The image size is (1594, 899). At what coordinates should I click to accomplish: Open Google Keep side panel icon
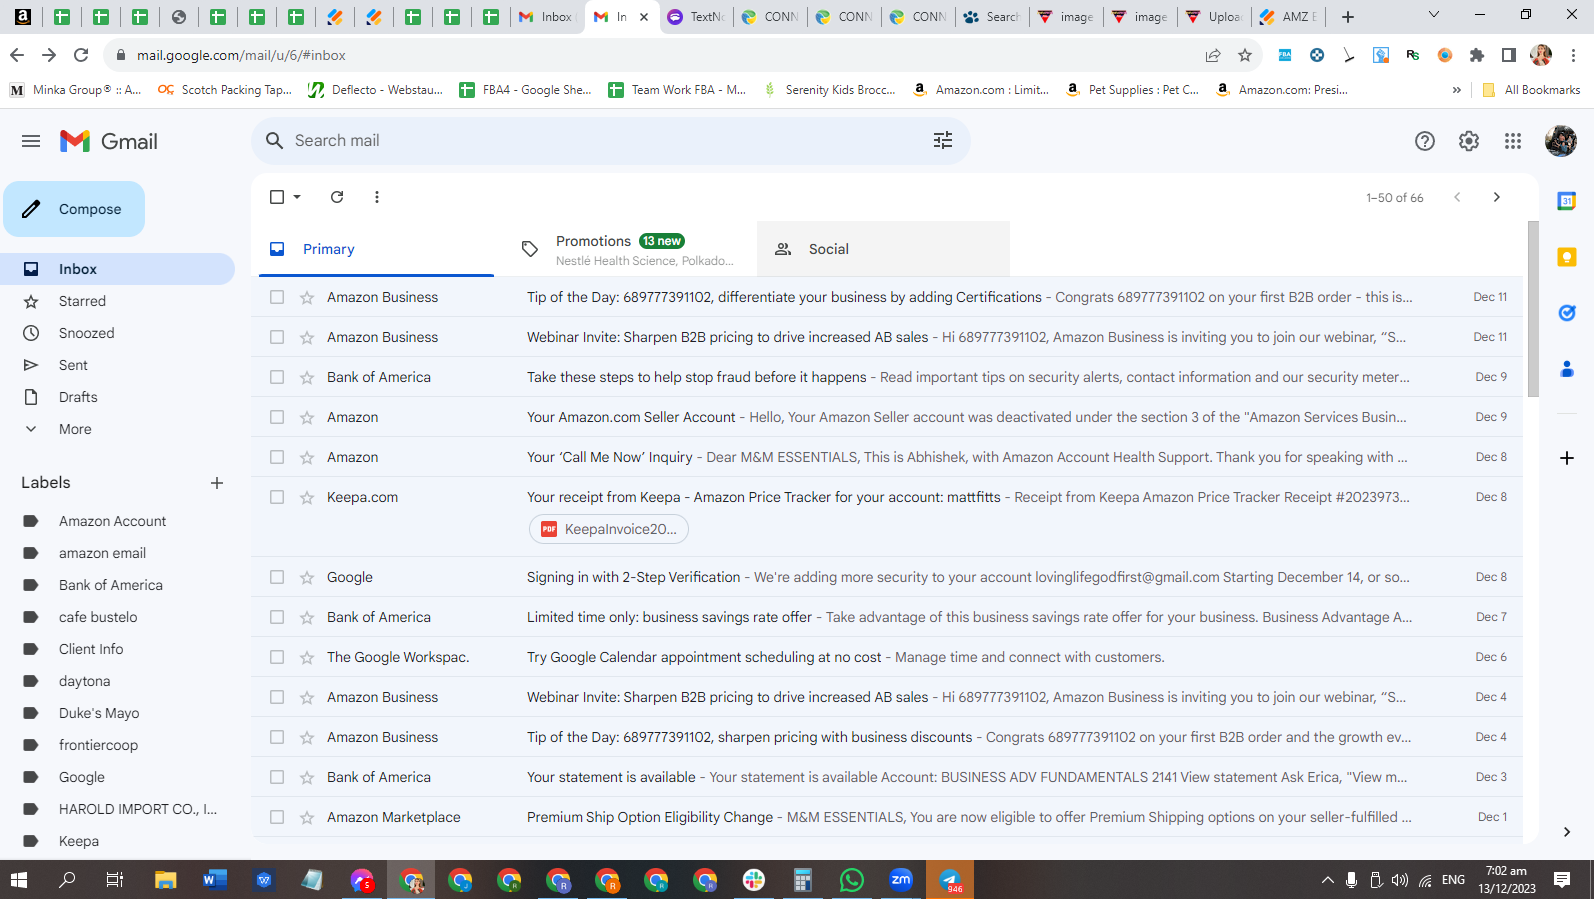point(1567,257)
